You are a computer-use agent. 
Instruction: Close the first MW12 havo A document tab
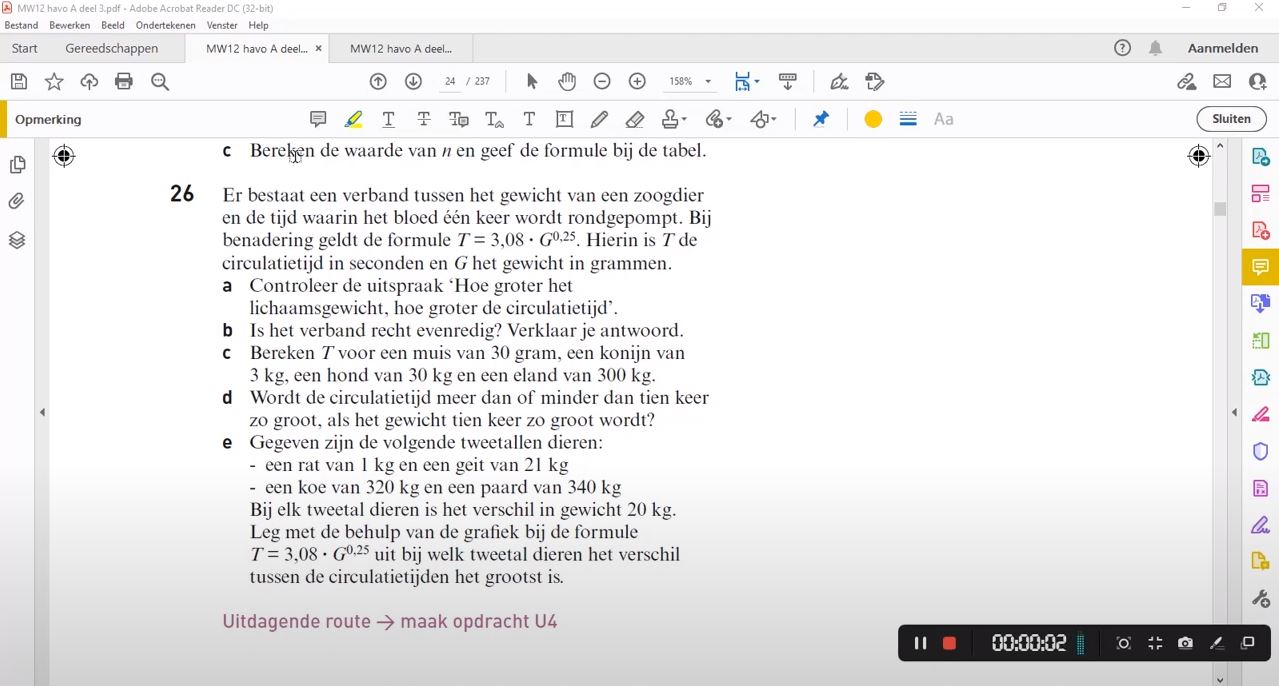pyautogui.click(x=319, y=48)
